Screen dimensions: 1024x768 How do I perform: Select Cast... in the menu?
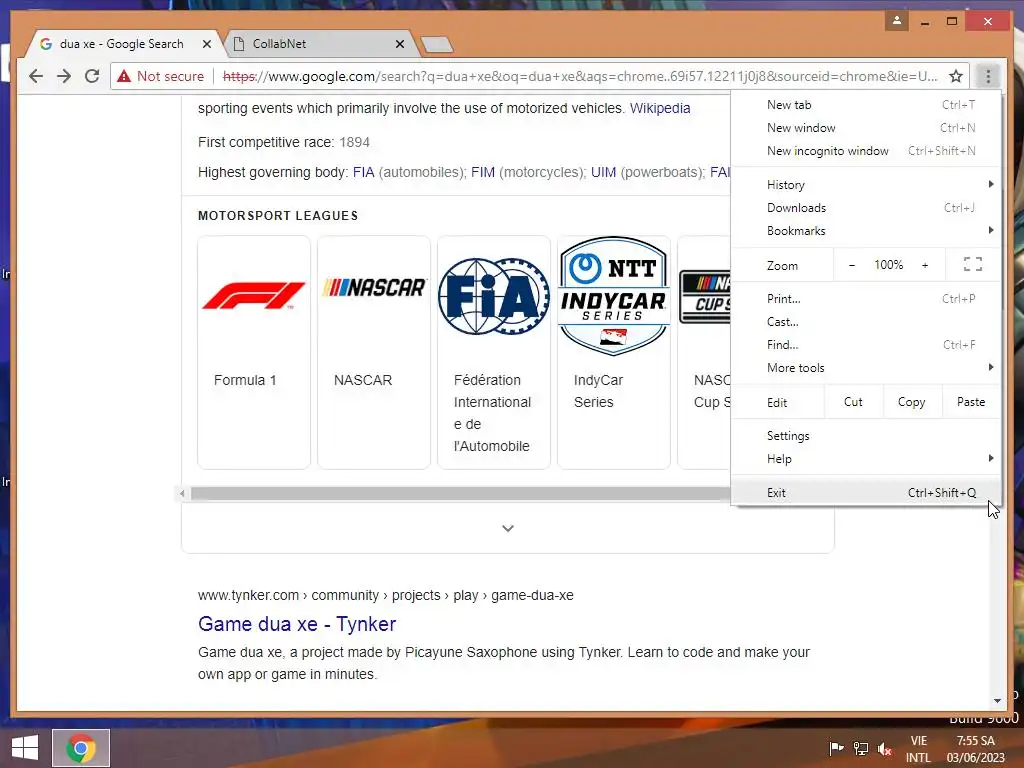pyautogui.click(x=866, y=321)
